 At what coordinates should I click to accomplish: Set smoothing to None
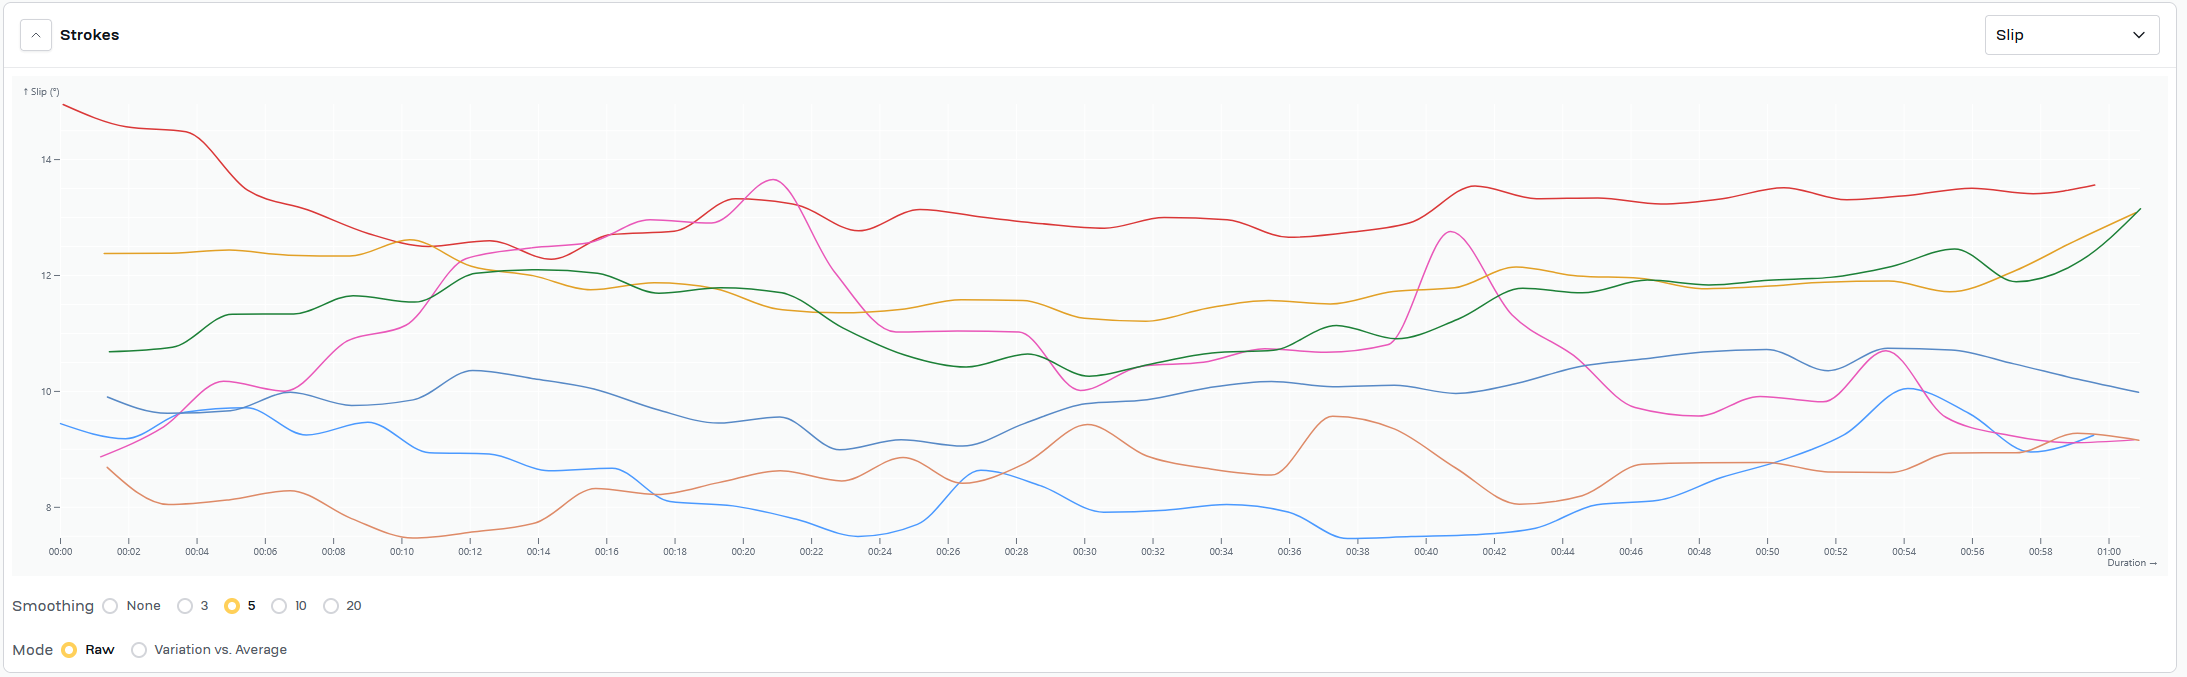[x=111, y=606]
